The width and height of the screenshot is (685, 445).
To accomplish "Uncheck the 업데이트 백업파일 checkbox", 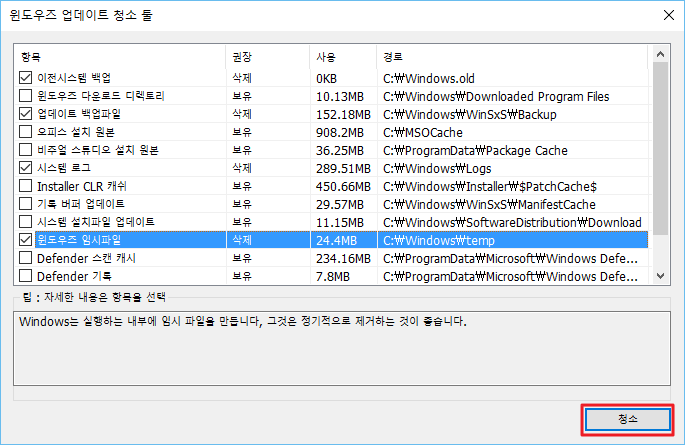I will point(25,114).
